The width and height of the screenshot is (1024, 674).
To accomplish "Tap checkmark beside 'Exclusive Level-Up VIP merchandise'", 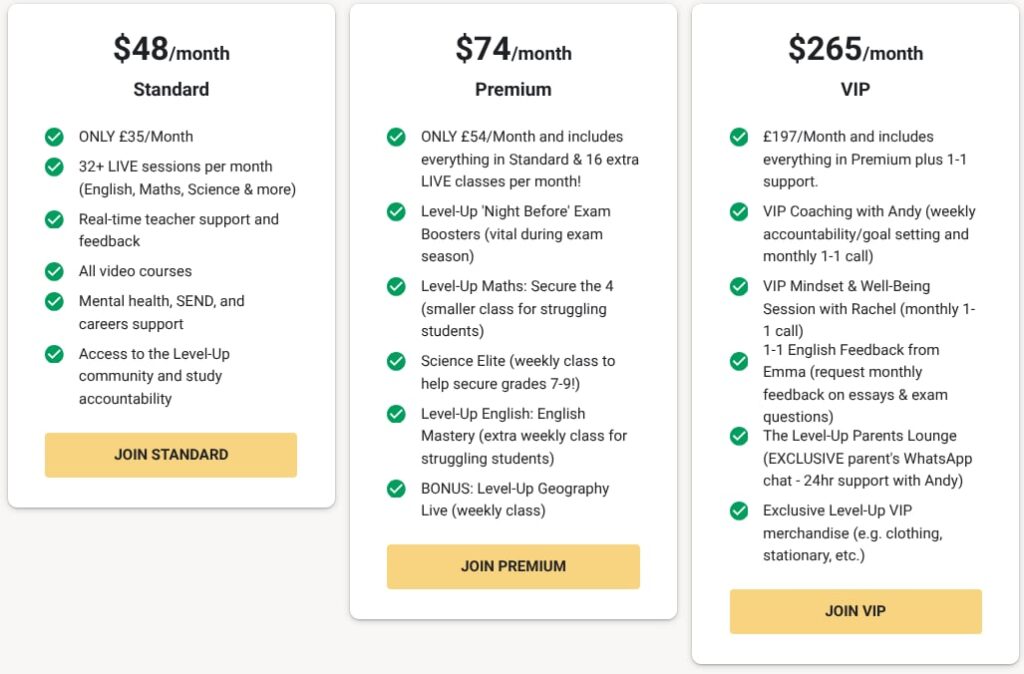I will pyautogui.click(x=739, y=511).
